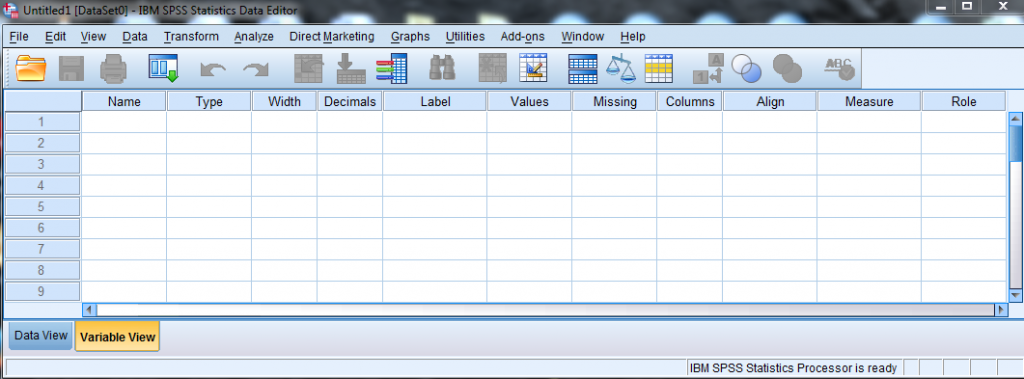Select row header 9
The height and width of the screenshot is (379, 1024).
click(x=42, y=291)
